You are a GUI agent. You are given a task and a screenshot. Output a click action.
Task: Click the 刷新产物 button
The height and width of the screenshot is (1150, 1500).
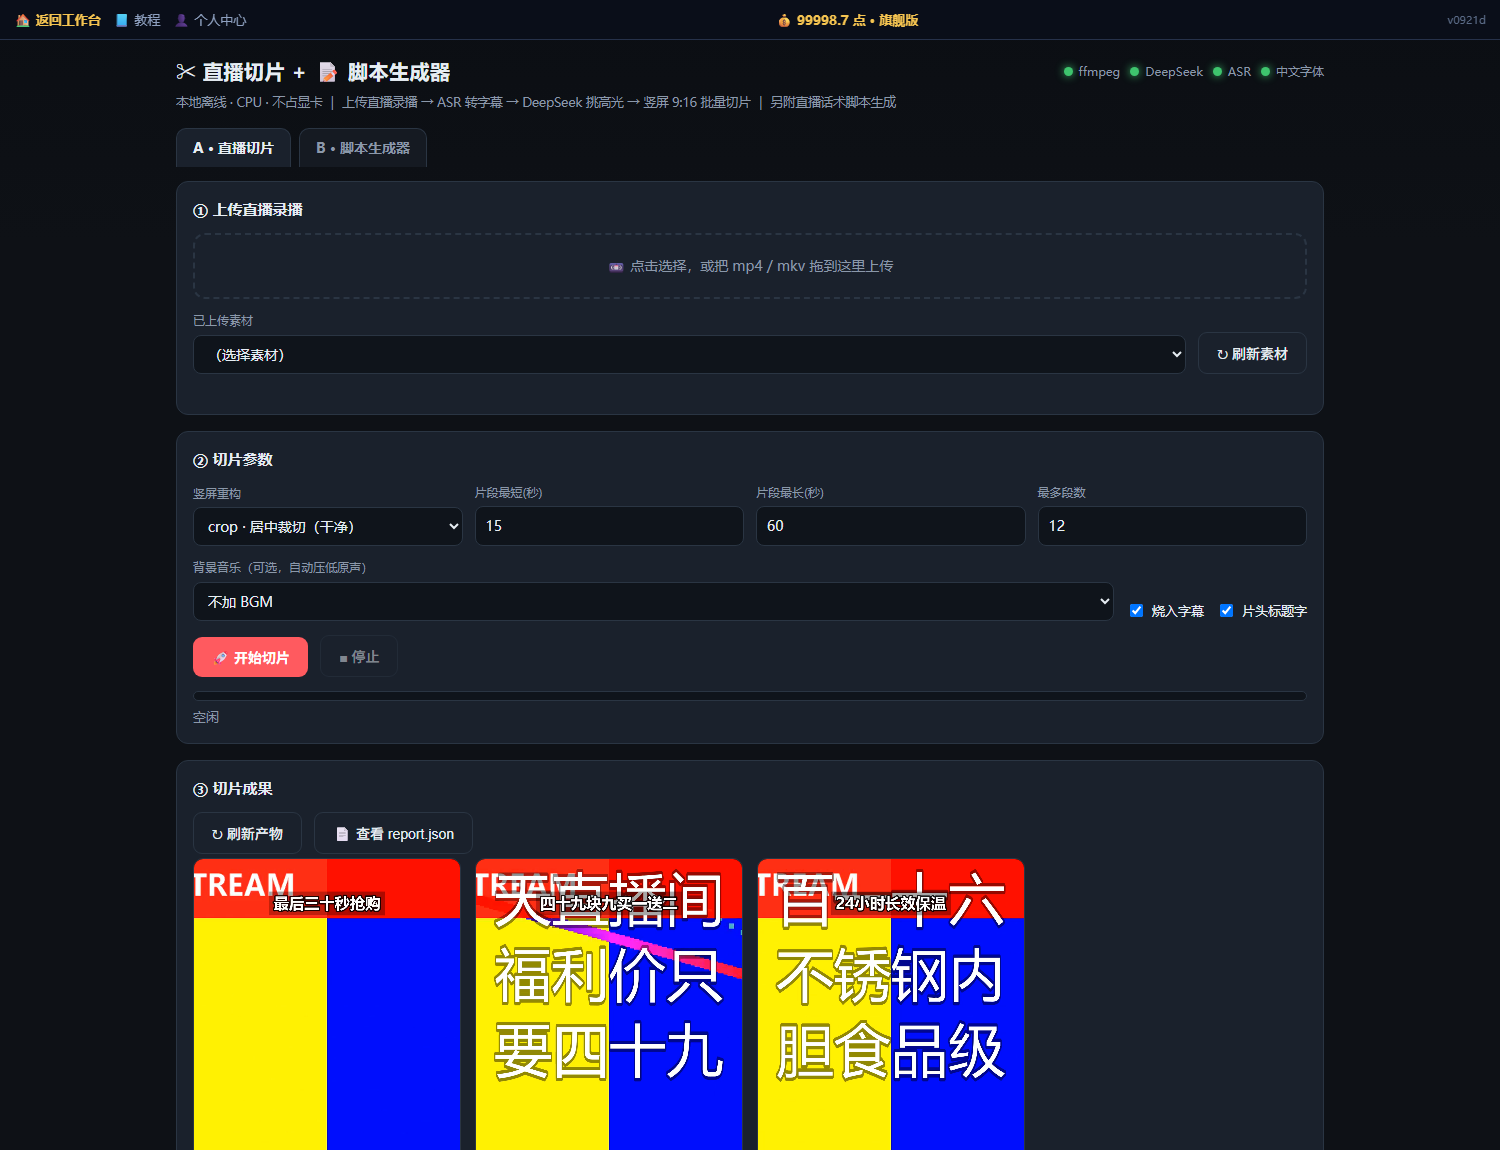247,834
